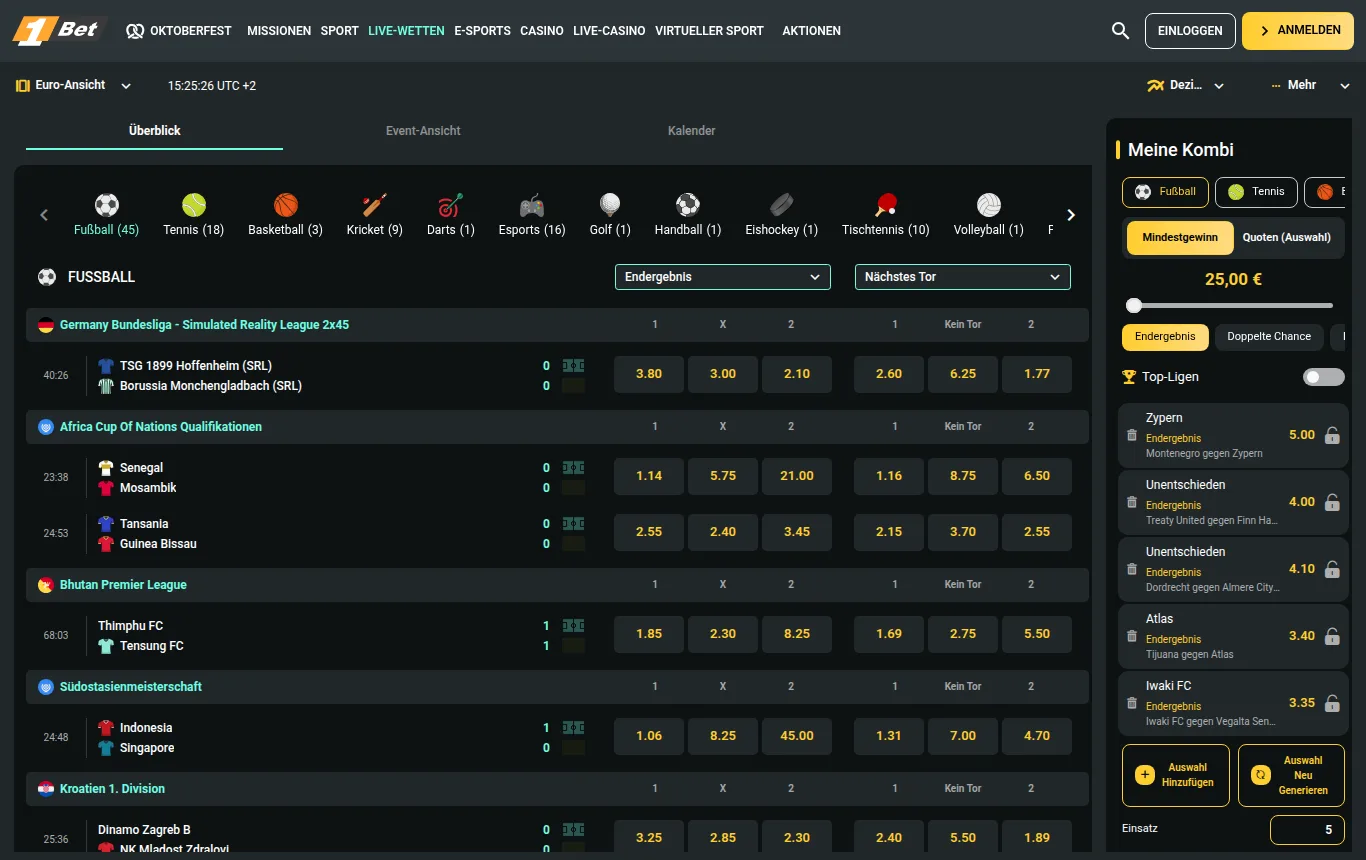This screenshot has width=1366, height=860.
Task: Open the Endergebnis market dropdown
Action: click(723, 277)
